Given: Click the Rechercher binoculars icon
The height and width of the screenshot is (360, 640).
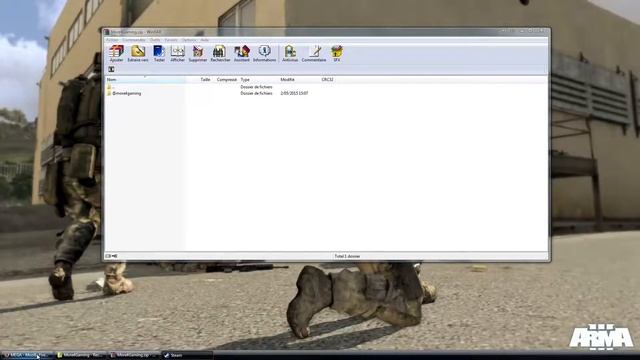Looking at the screenshot, I should tap(220, 53).
